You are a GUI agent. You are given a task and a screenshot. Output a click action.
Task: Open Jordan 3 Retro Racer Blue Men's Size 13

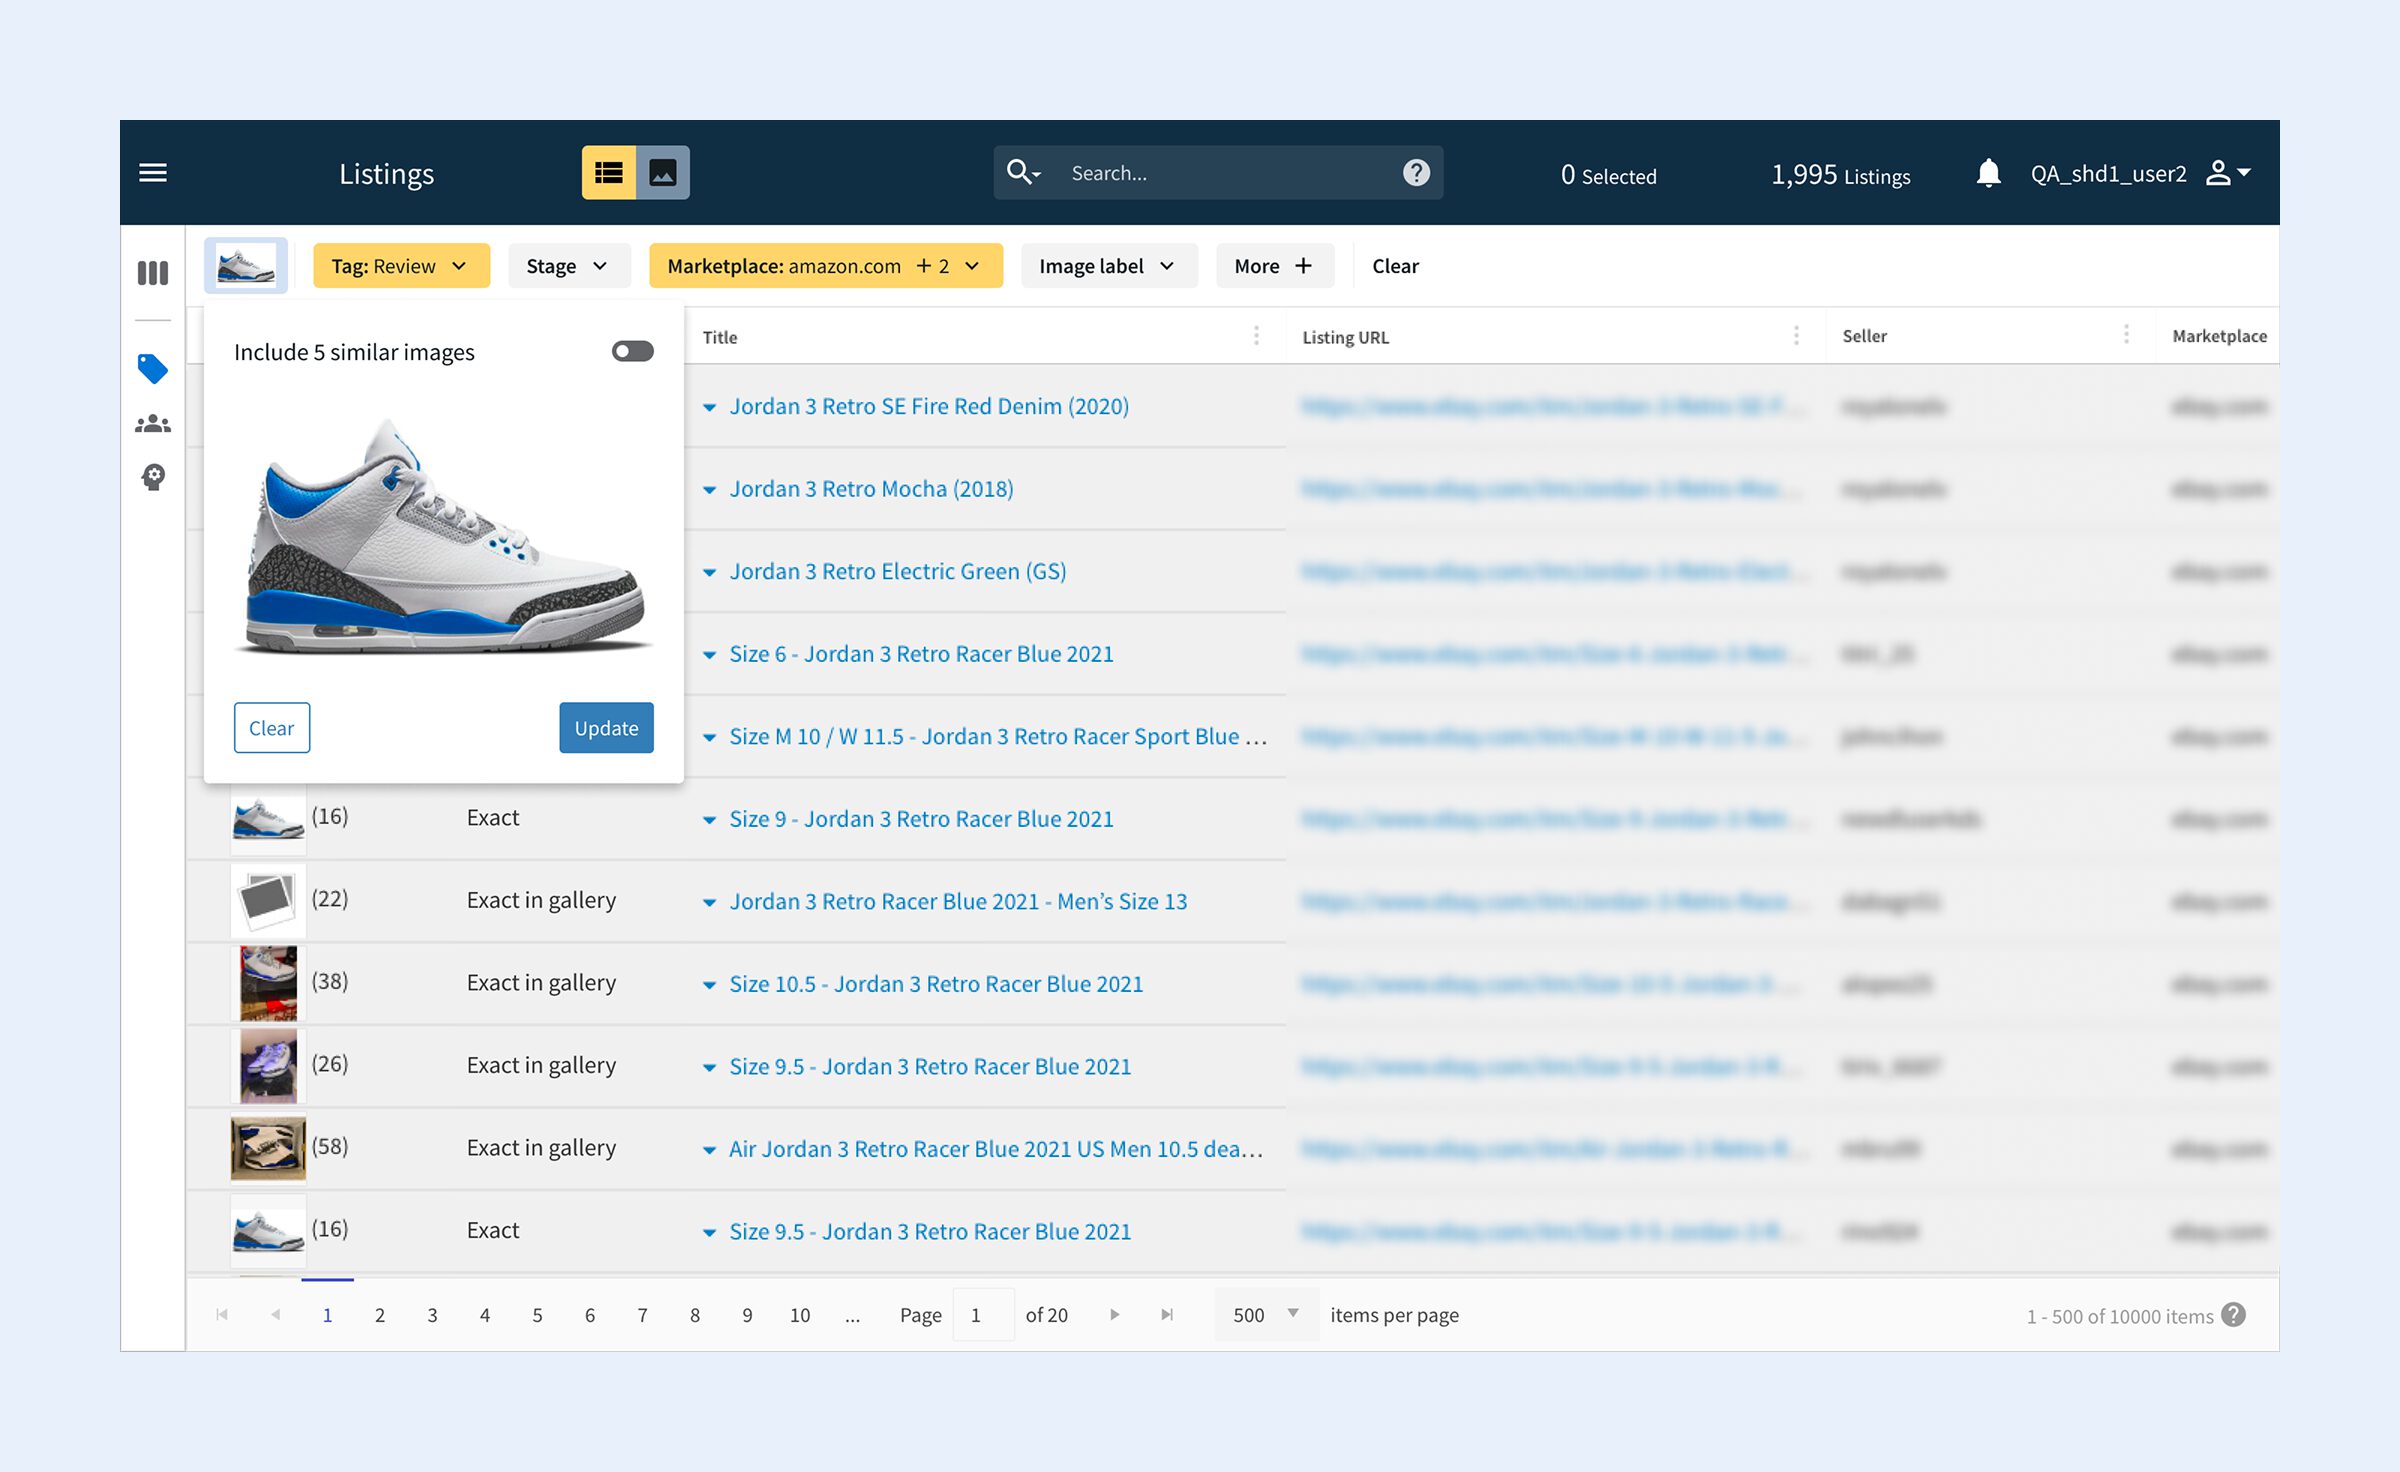[x=958, y=901]
